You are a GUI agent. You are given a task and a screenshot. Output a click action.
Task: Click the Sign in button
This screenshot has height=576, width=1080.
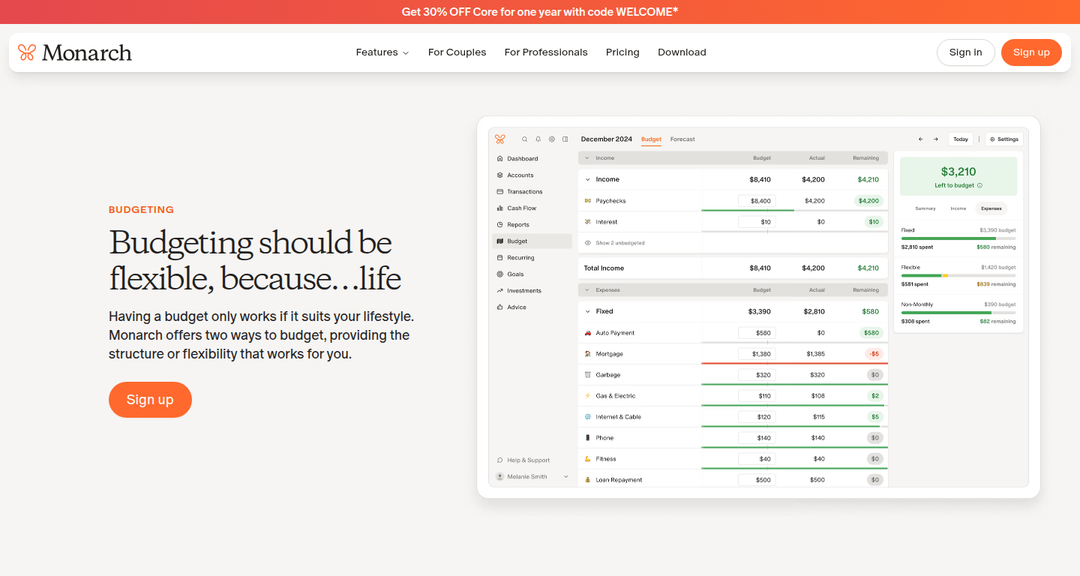click(x=966, y=52)
